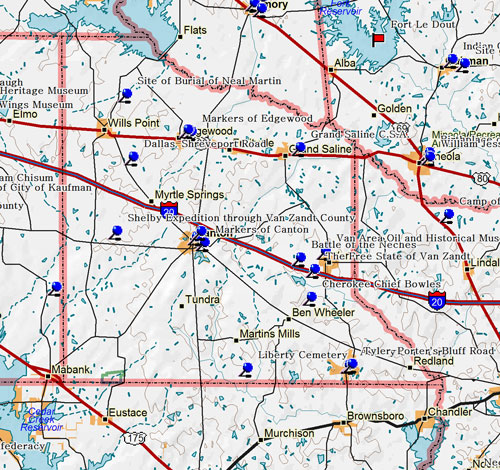The width and height of the screenshot is (500, 470).
Task: Select the pushpin beside the 'Camp of' label
Action: tap(447, 216)
